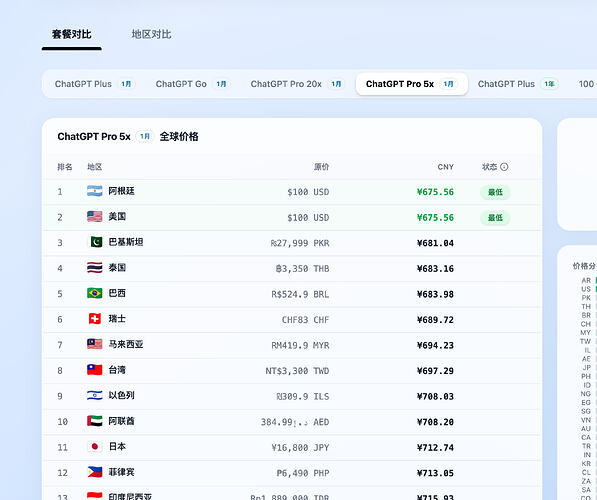Click the Malaysia flag icon
The height and width of the screenshot is (500, 597).
(94, 344)
